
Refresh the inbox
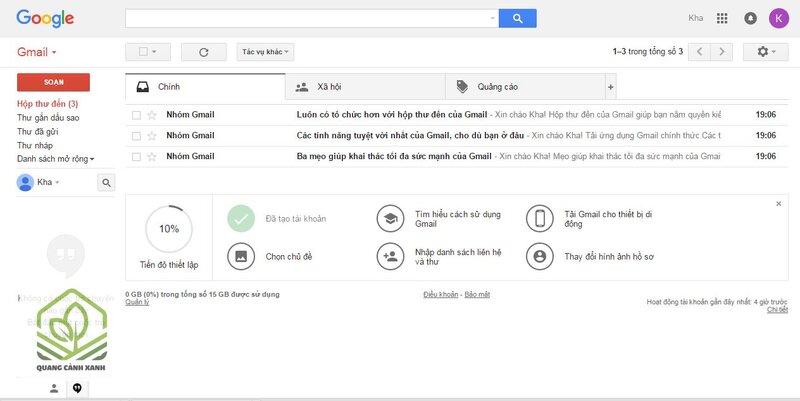pos(204,52)
